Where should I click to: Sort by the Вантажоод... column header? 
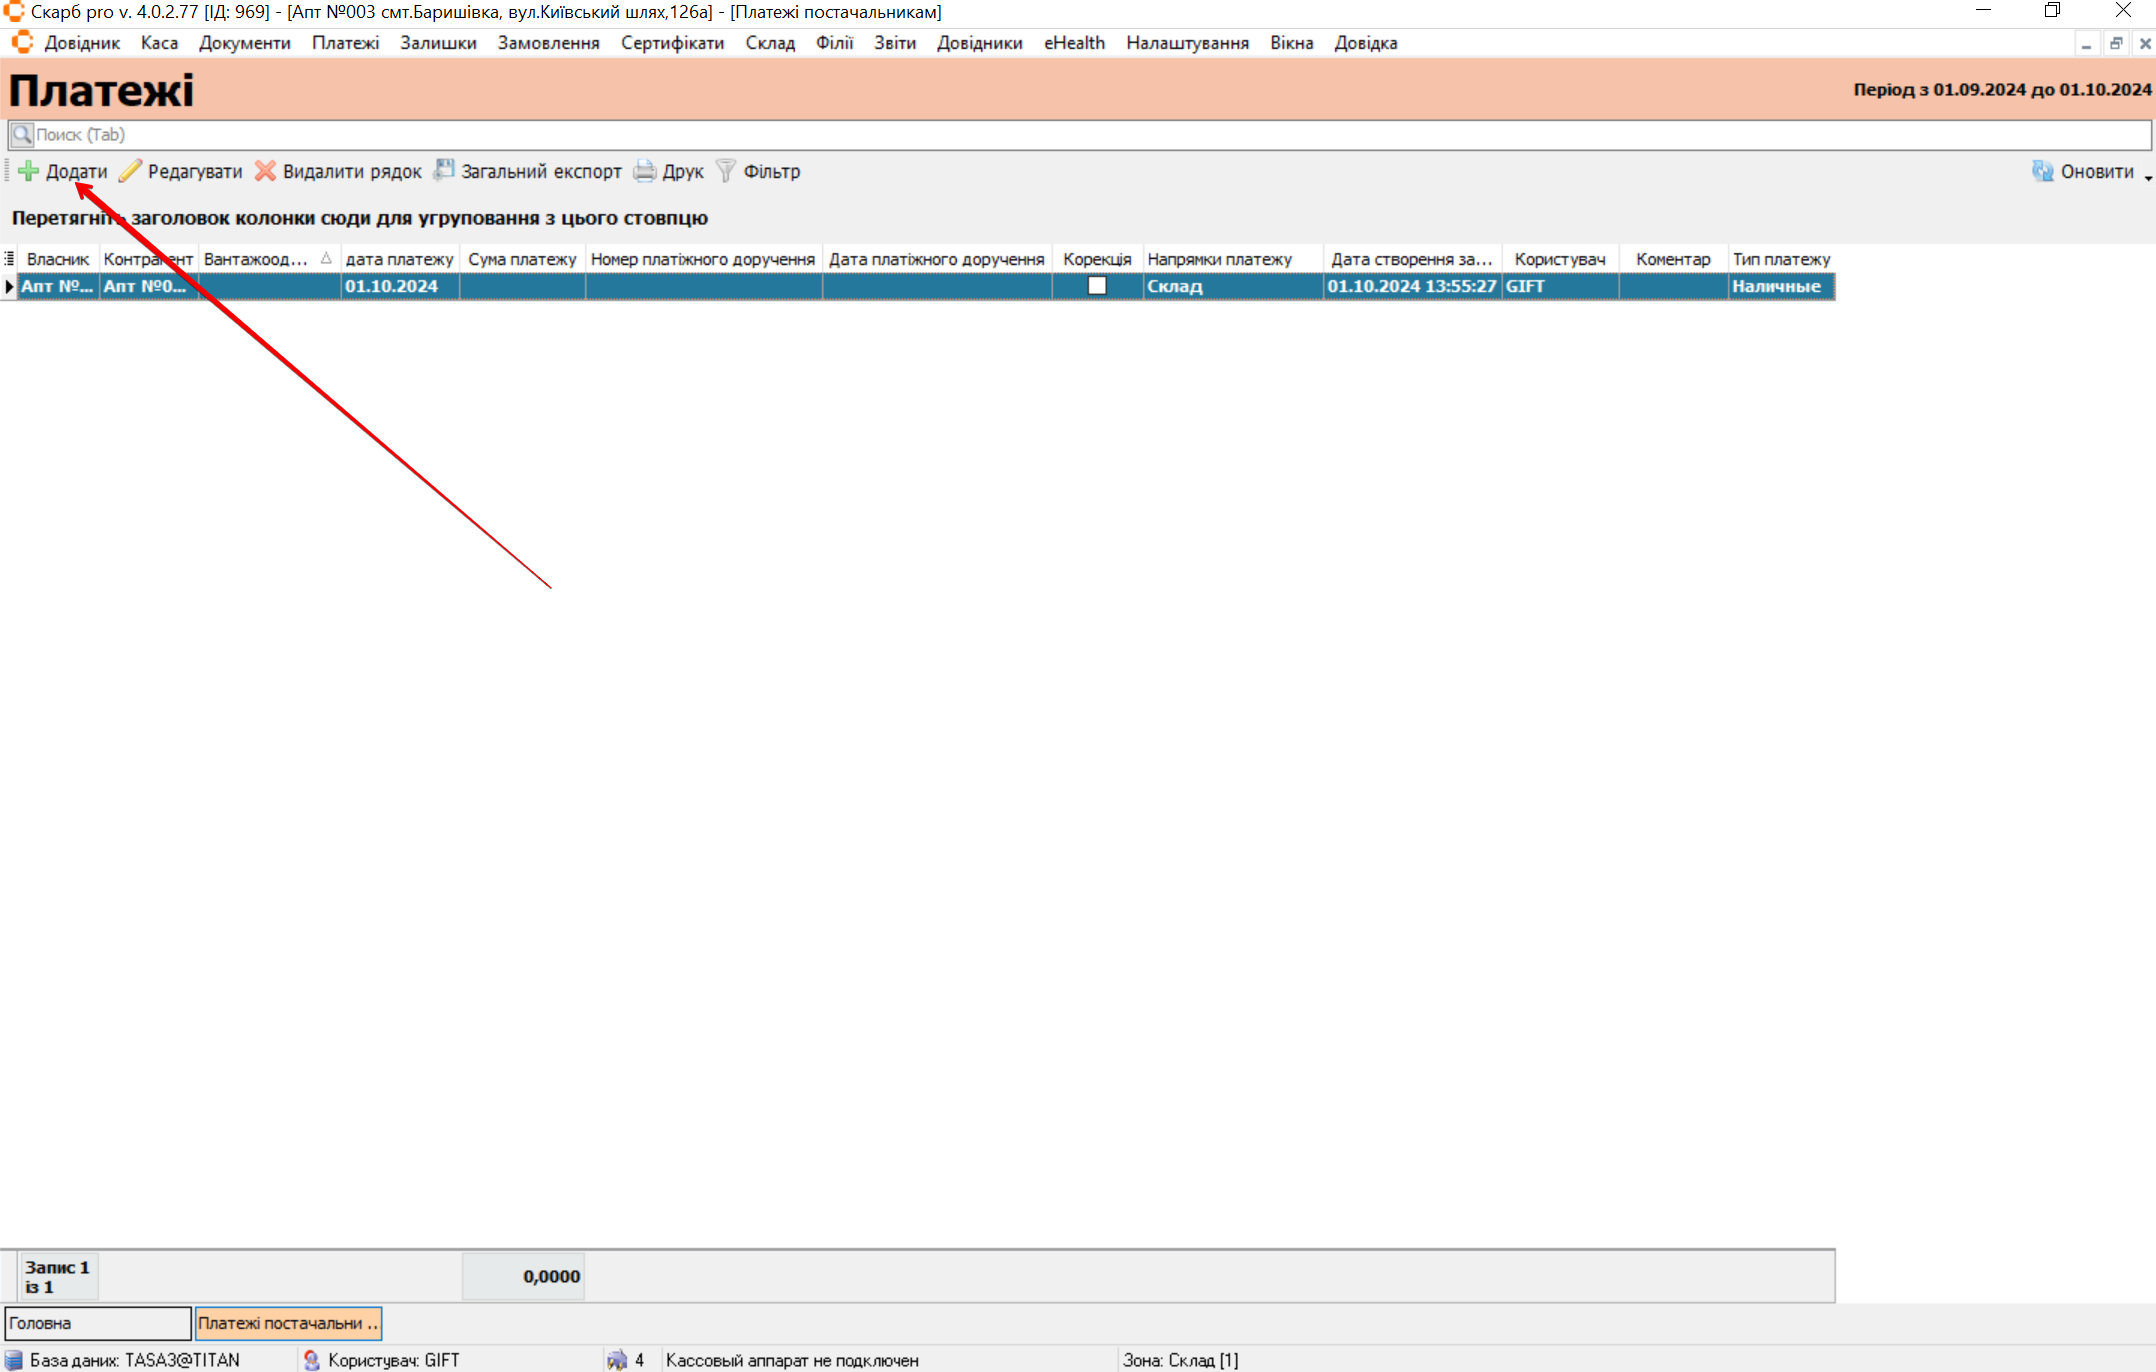pyautogui.click(x=256, y=259)
